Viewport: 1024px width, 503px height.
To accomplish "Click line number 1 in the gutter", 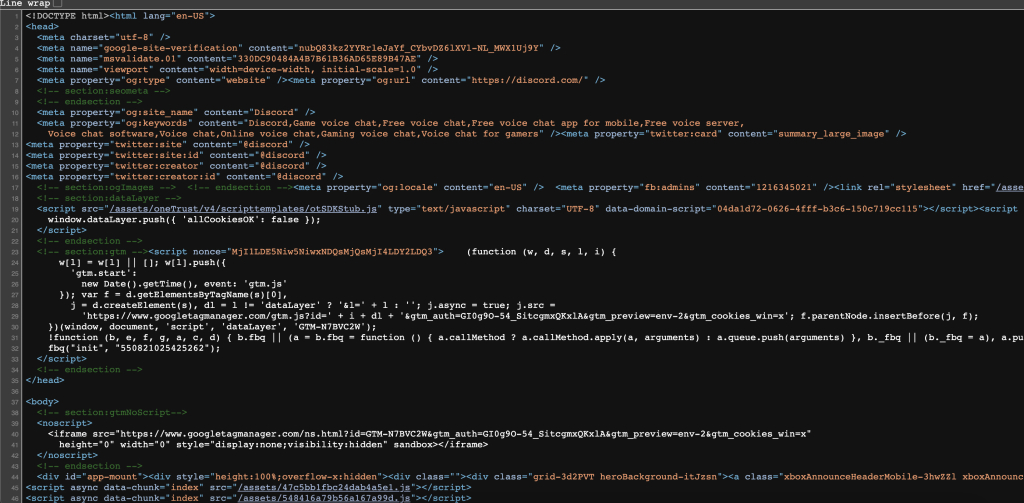I will [x=16, y=15].
